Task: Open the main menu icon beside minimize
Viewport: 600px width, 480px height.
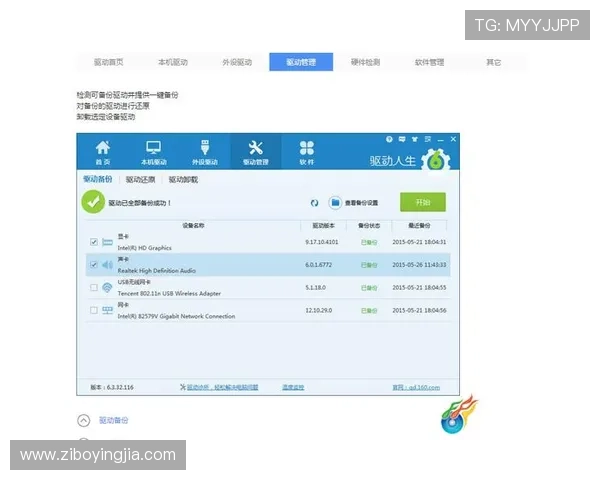Action: coord(428,139)
